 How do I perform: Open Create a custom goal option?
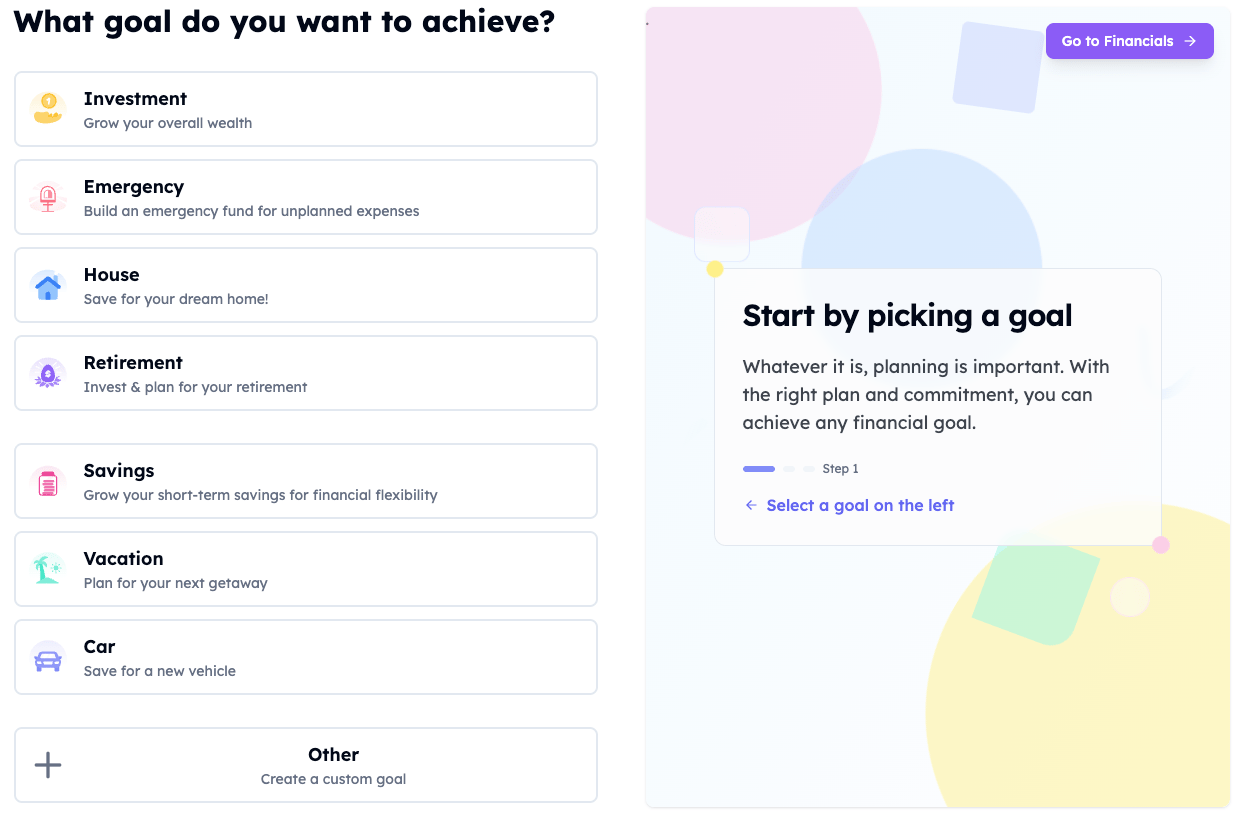(x=333, y=779)
